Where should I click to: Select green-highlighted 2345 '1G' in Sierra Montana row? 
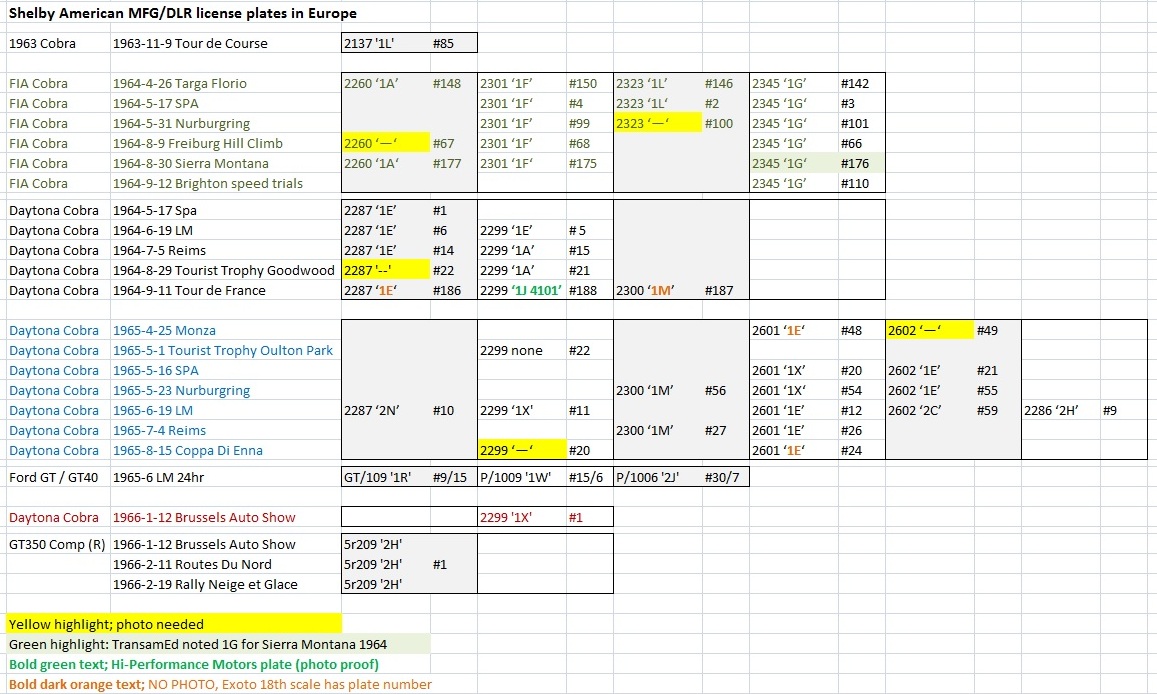tap(783, 164)
